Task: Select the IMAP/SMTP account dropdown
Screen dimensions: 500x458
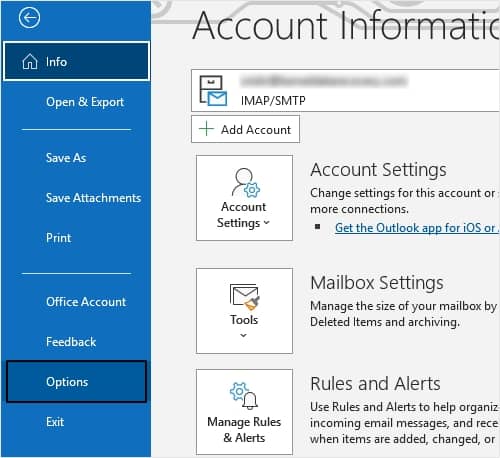Action: [345, 91]
